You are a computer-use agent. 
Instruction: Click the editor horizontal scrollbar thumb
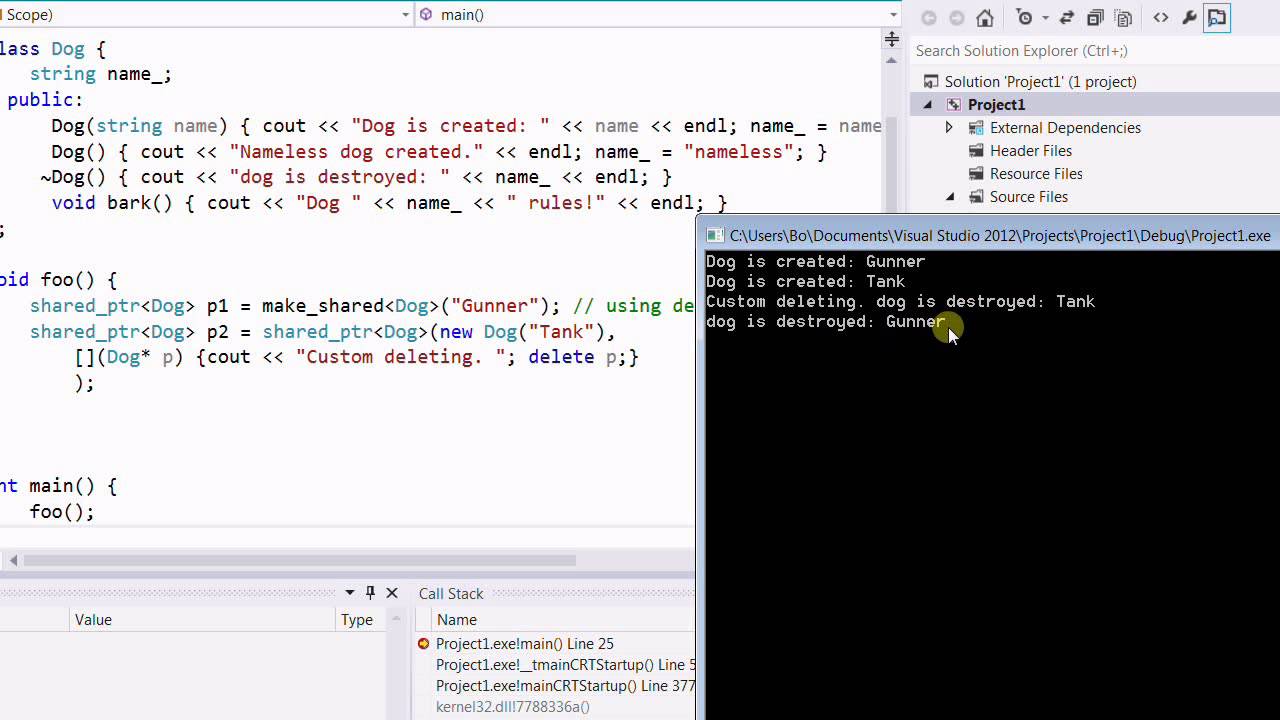coord(299,561)
